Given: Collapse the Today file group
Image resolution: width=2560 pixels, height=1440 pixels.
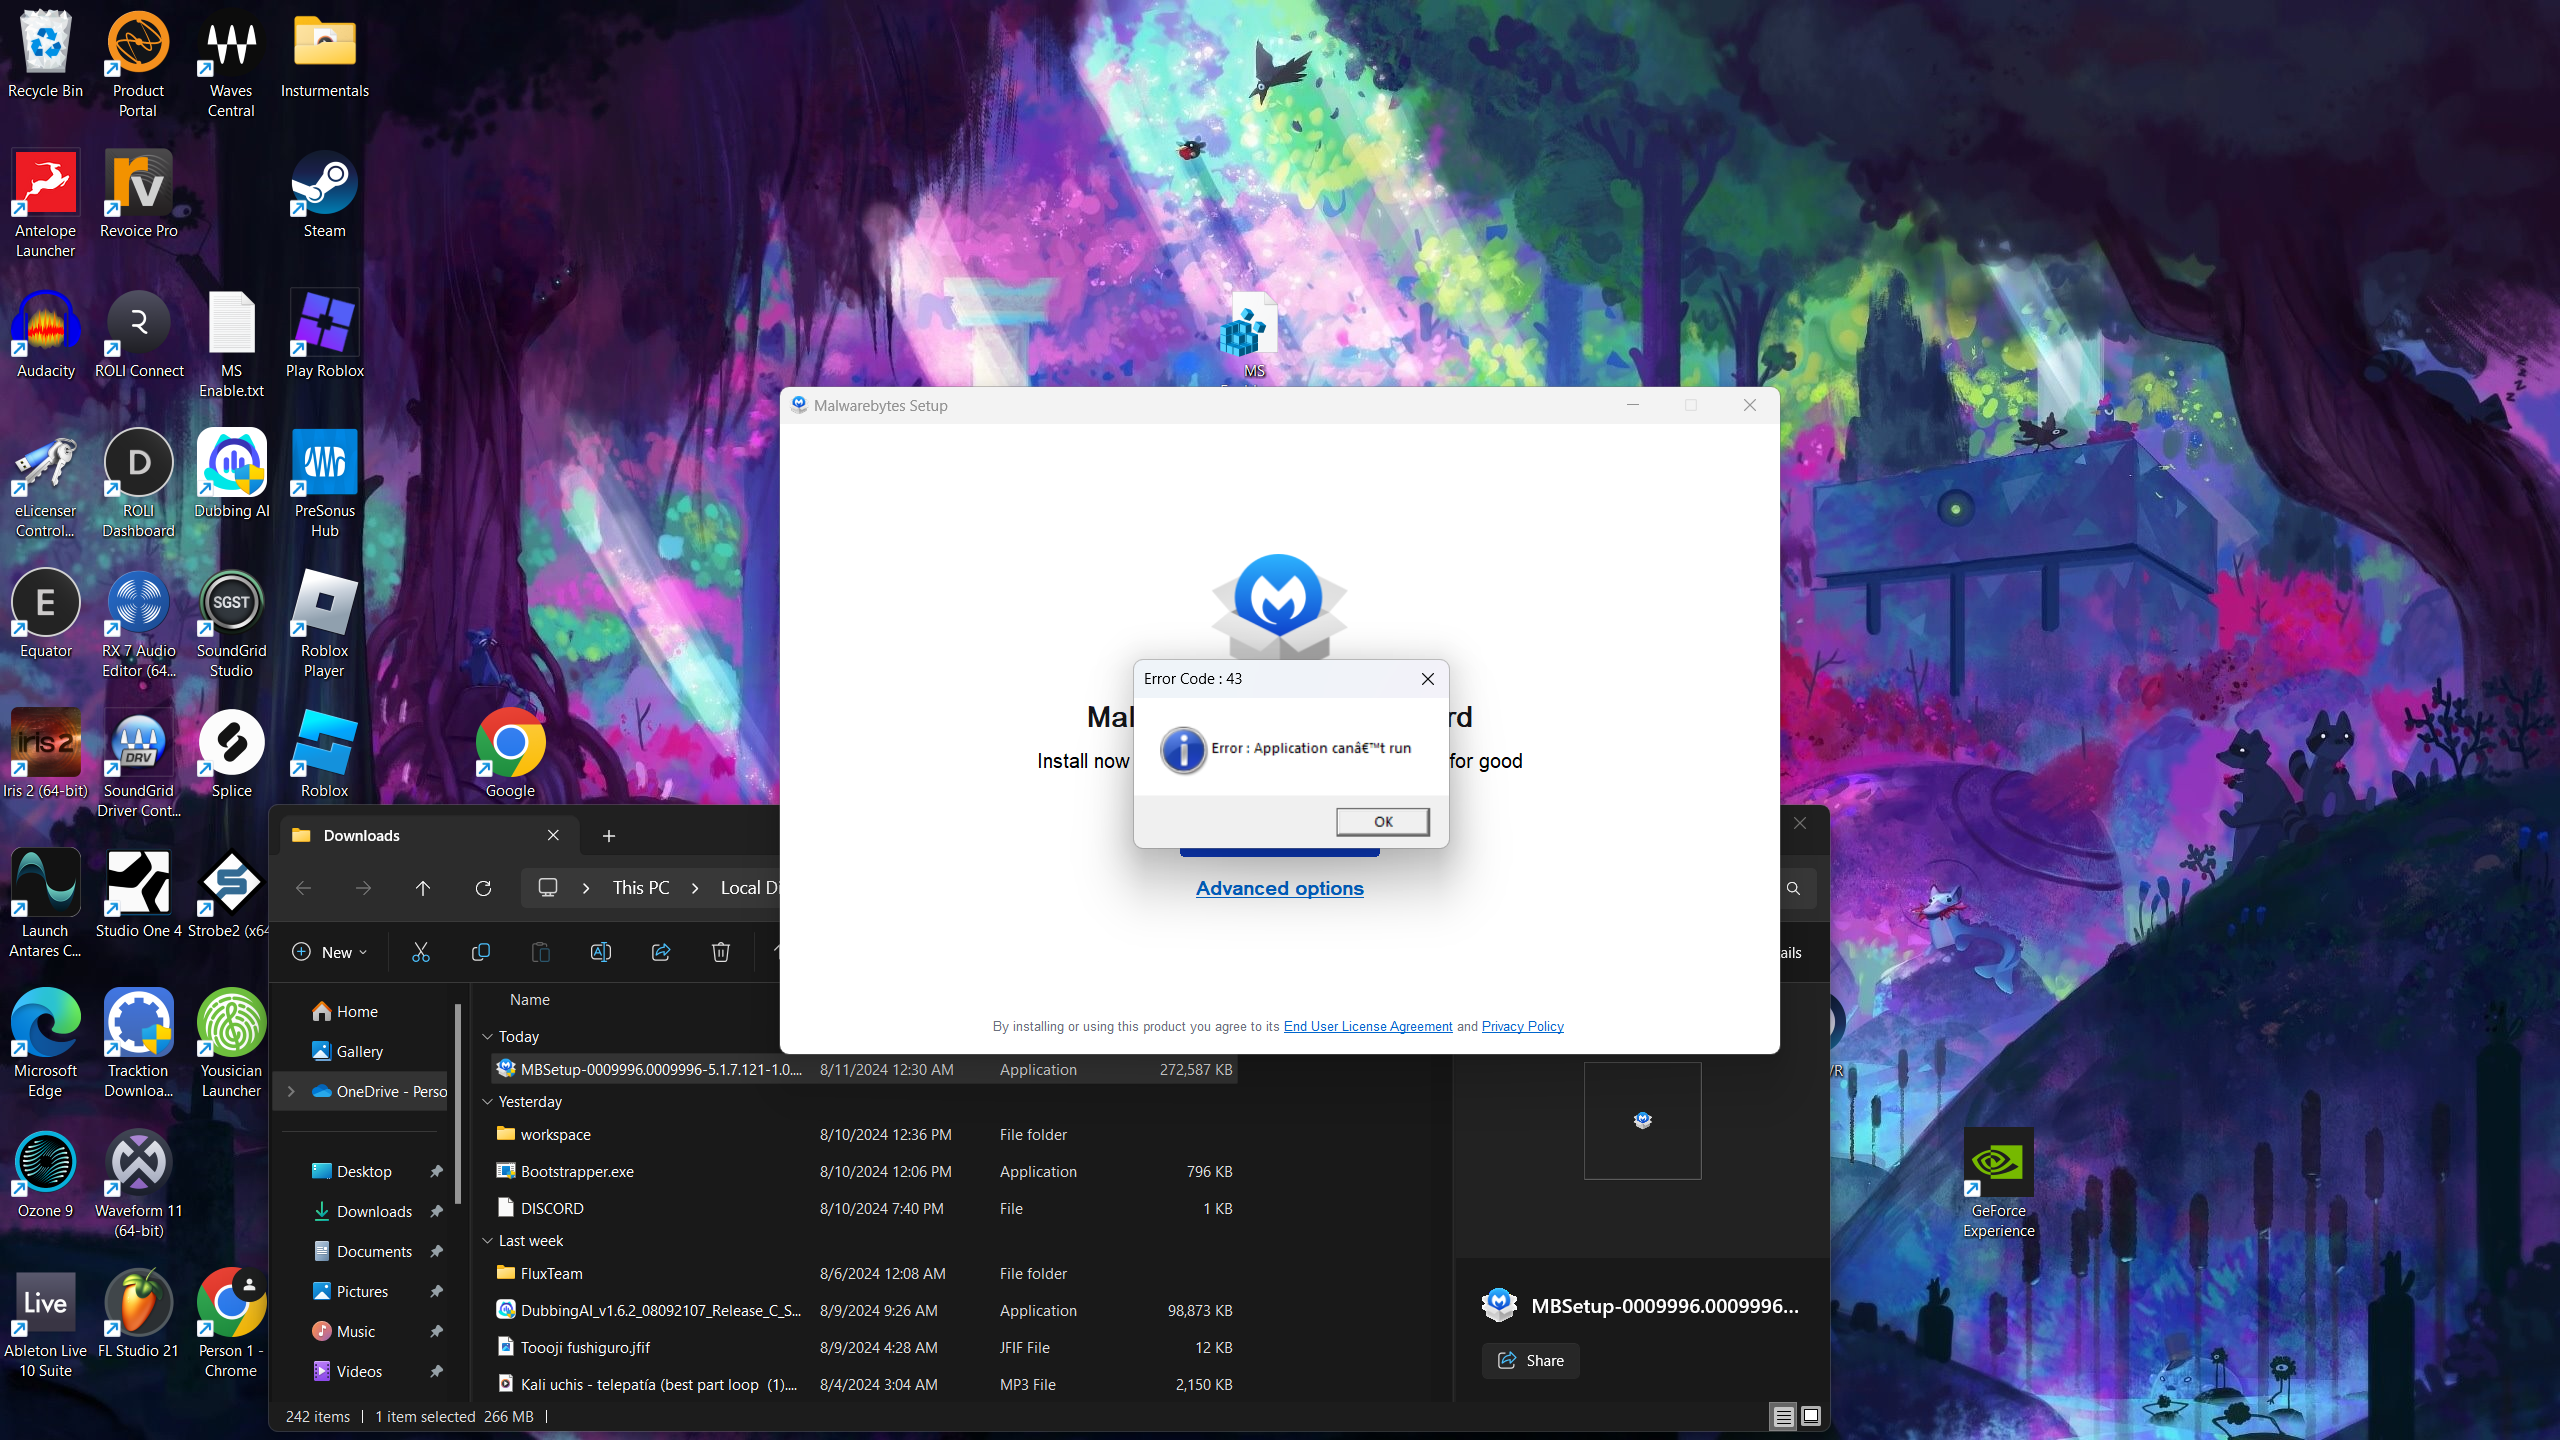Looking at the screenshot, I should 488,1037.
